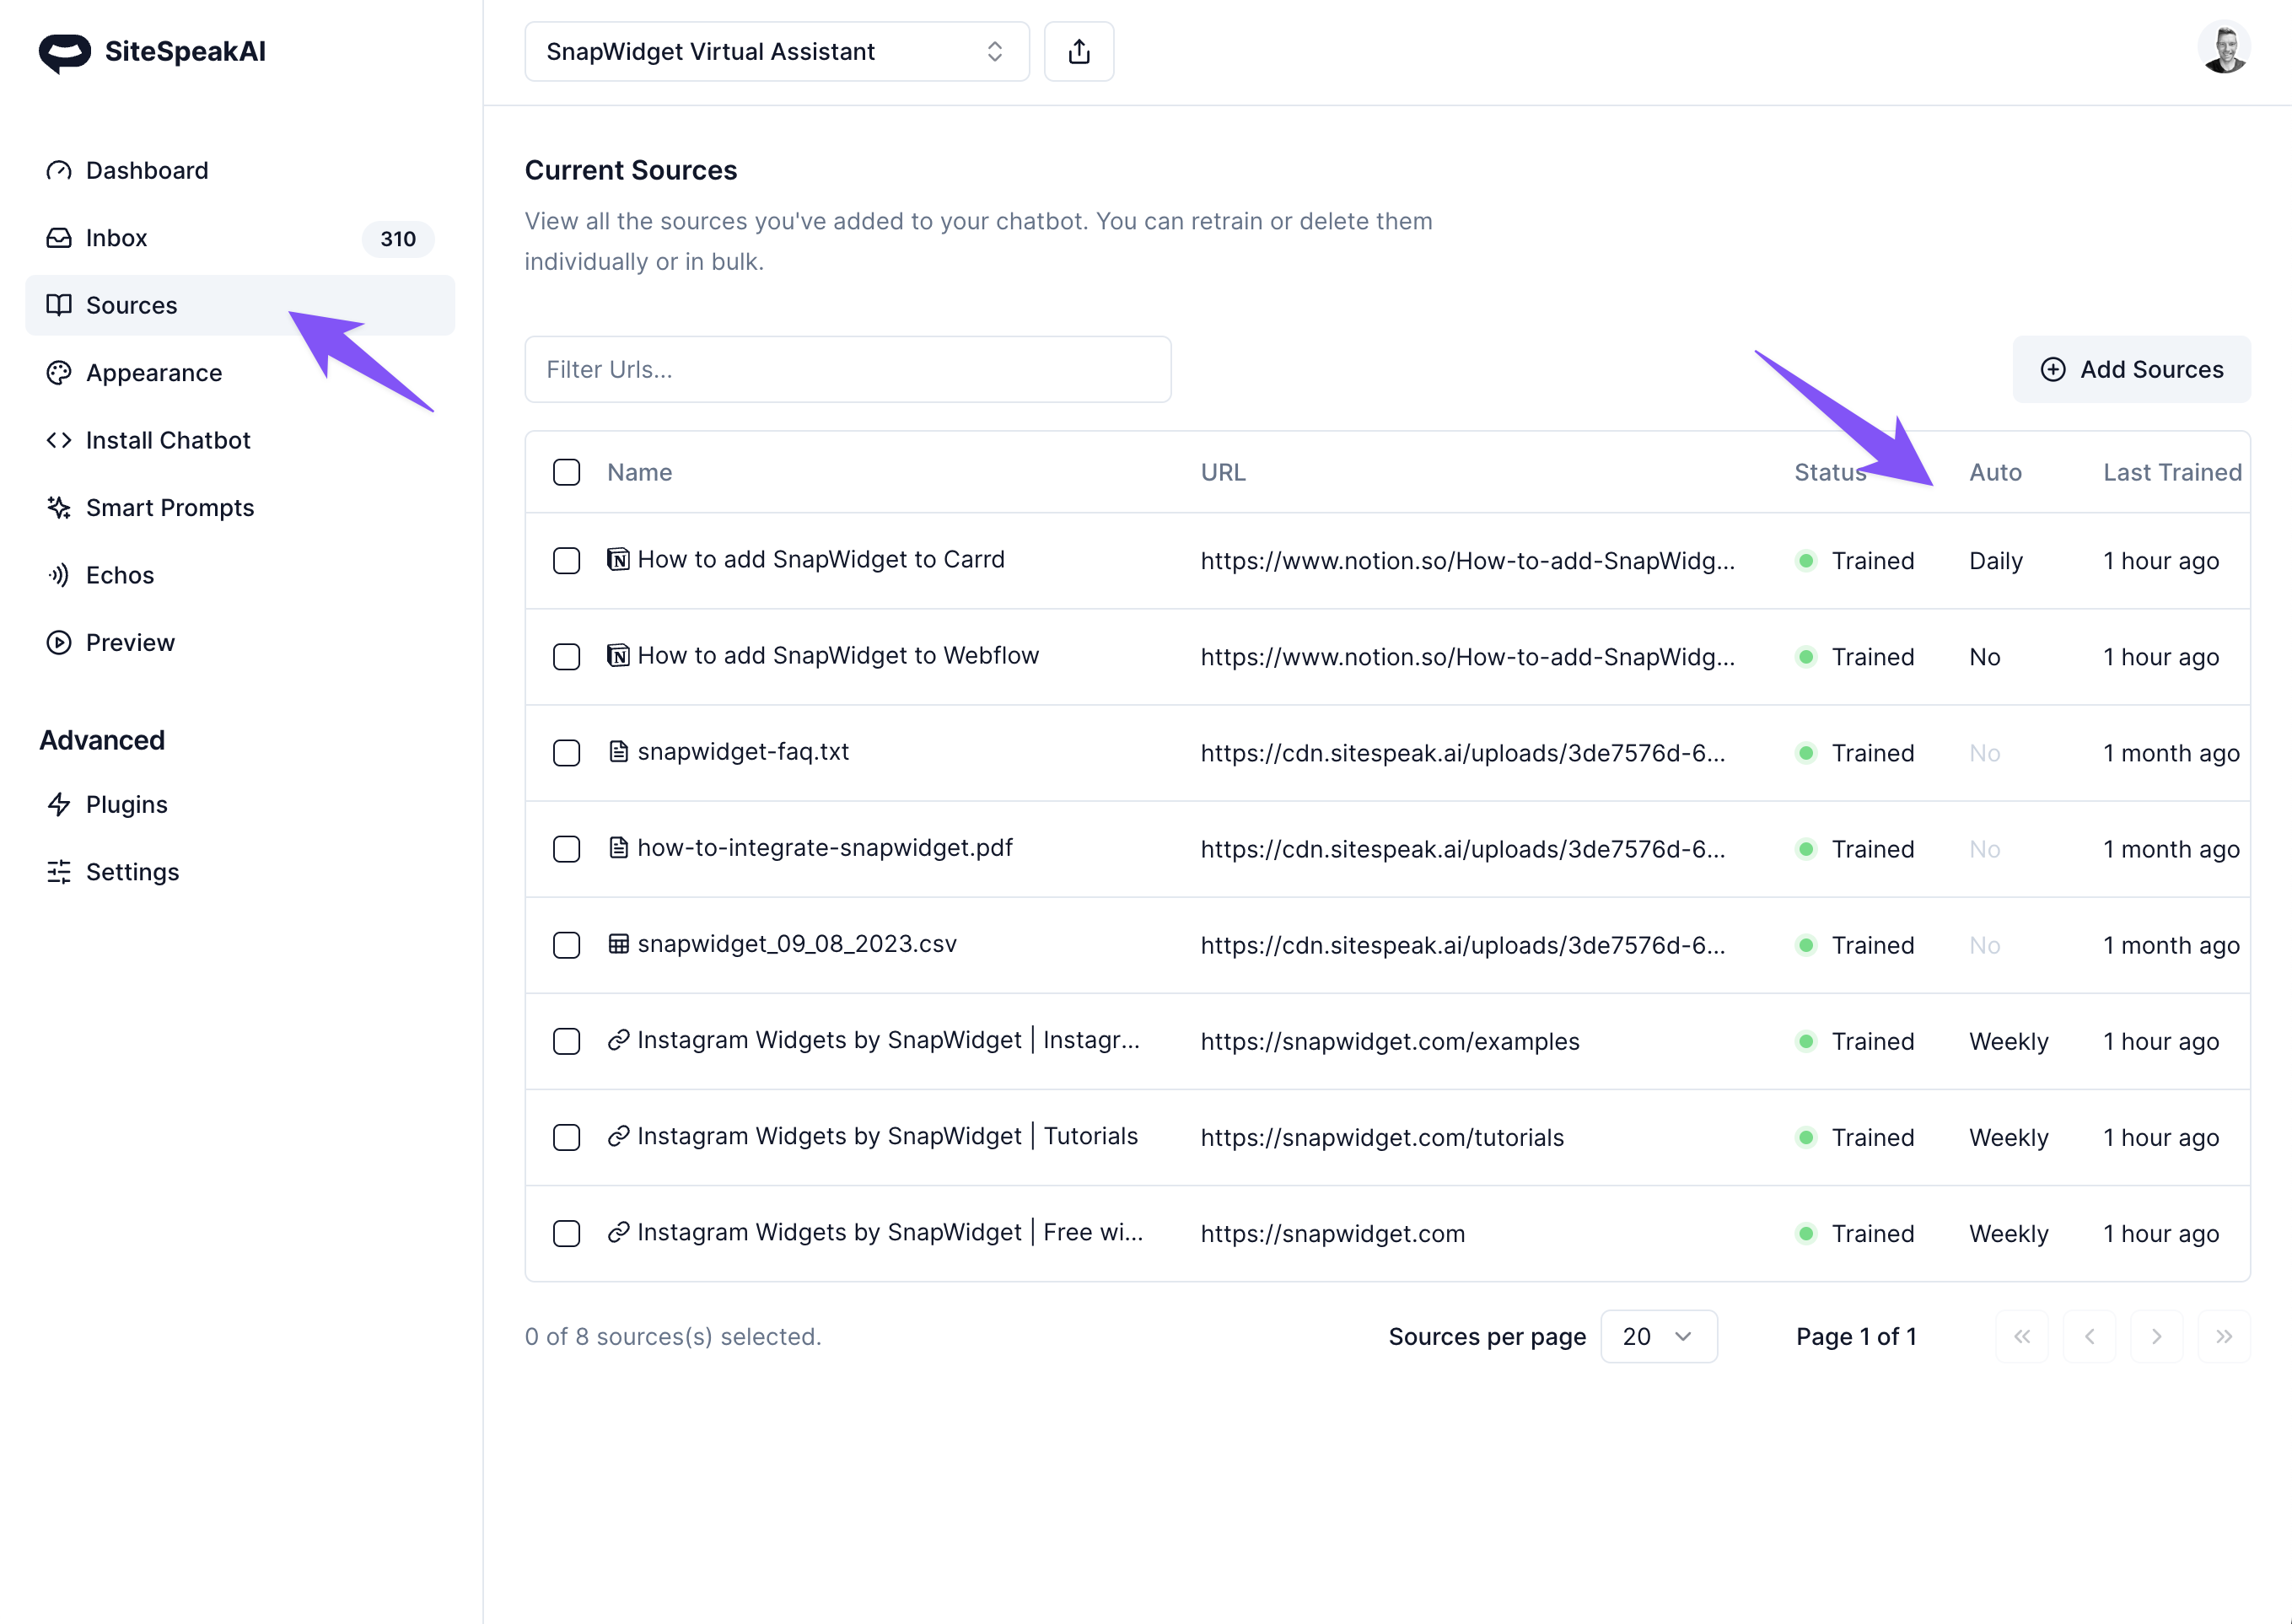Viewport: 2292px width, 1624px height.
Task: Tick checkbox for how-to-integrate-snapwidget.pdf
Action: pos(566,848)
